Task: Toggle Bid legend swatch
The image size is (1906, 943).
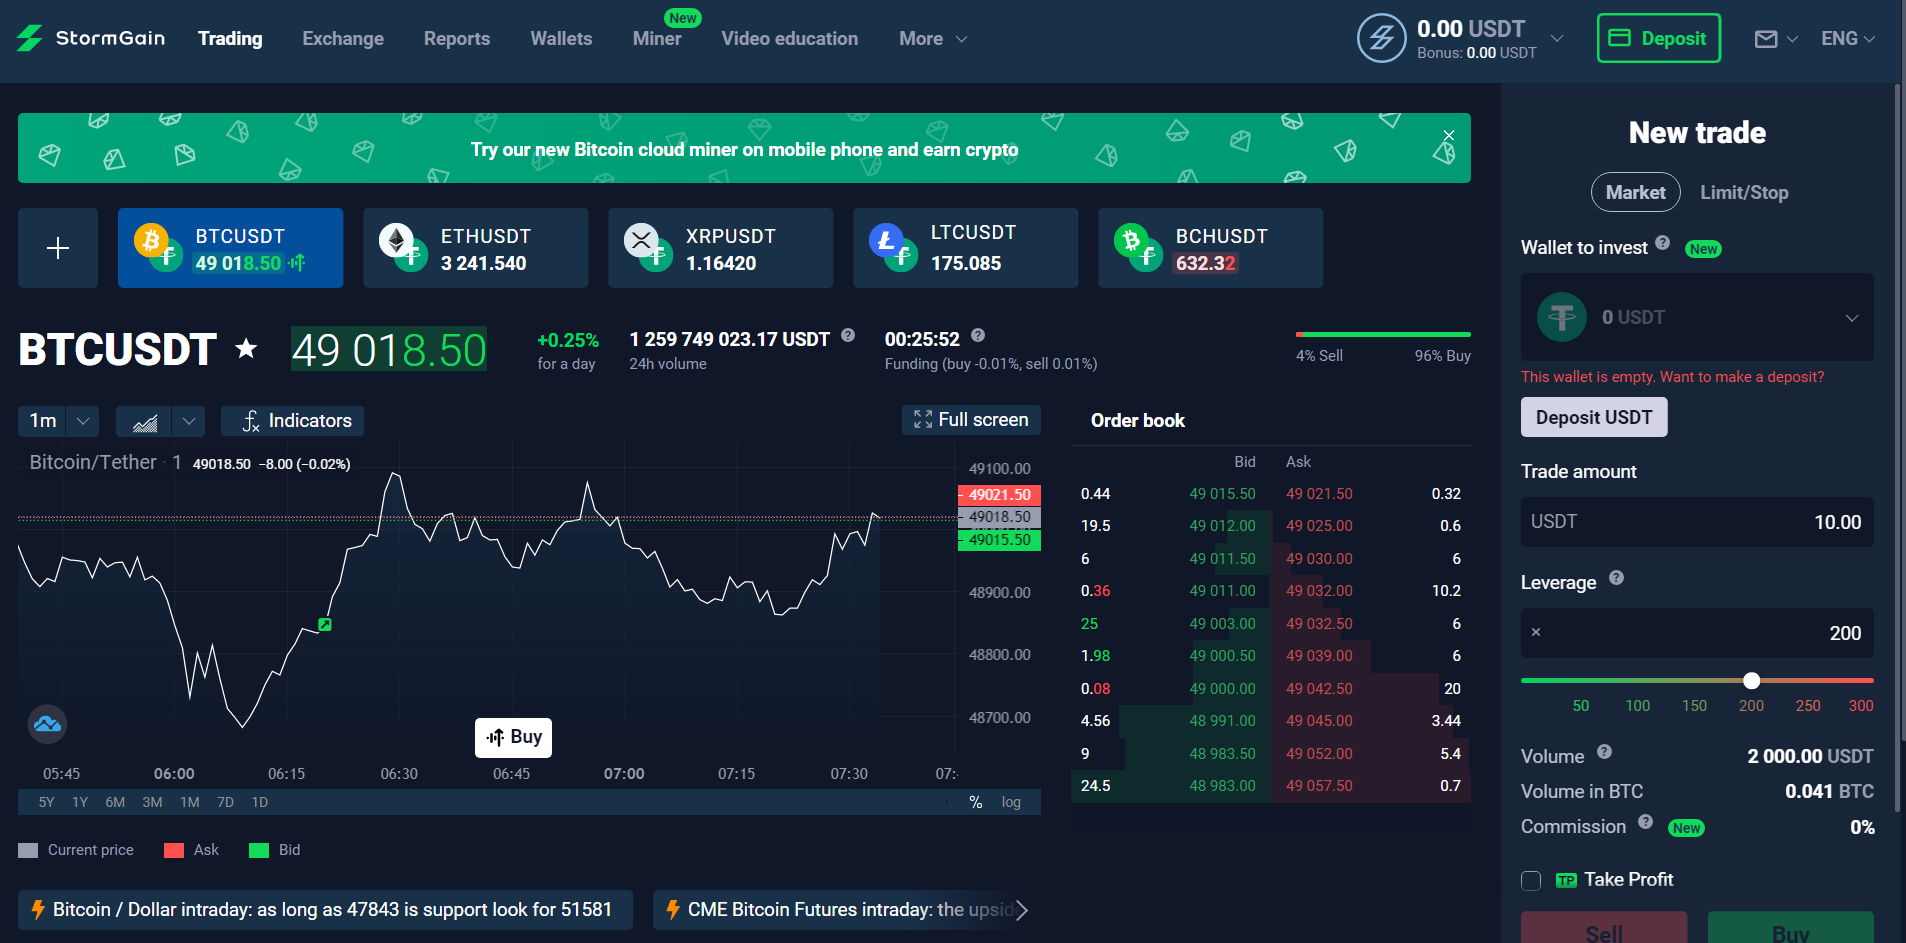Action: click(259, 851)
